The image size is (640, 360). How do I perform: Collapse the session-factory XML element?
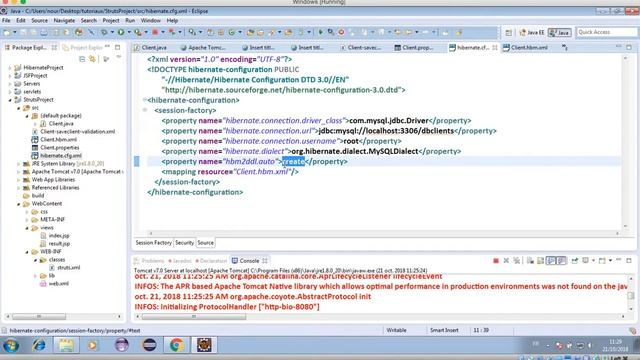pyautogui.click(x=145, y=110)
